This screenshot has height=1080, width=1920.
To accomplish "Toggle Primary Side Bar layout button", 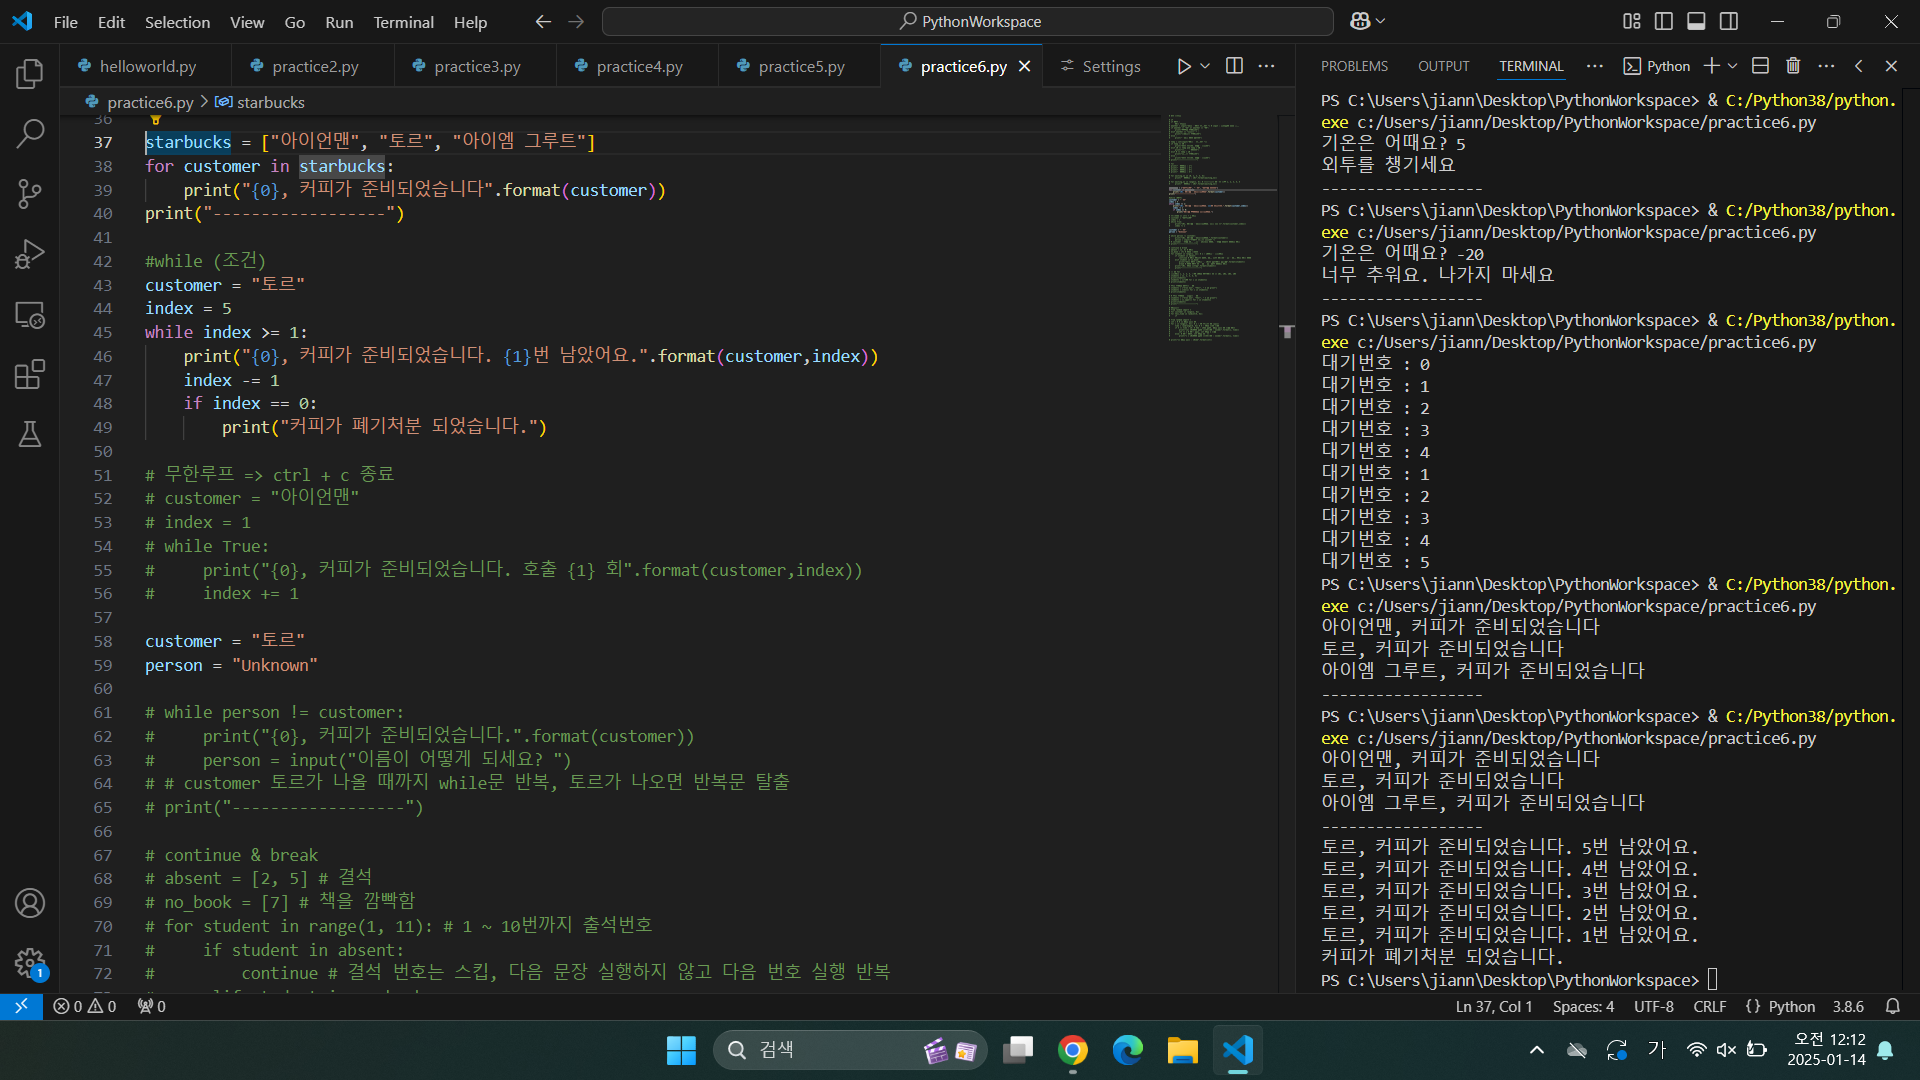I will pos(1664,21).
